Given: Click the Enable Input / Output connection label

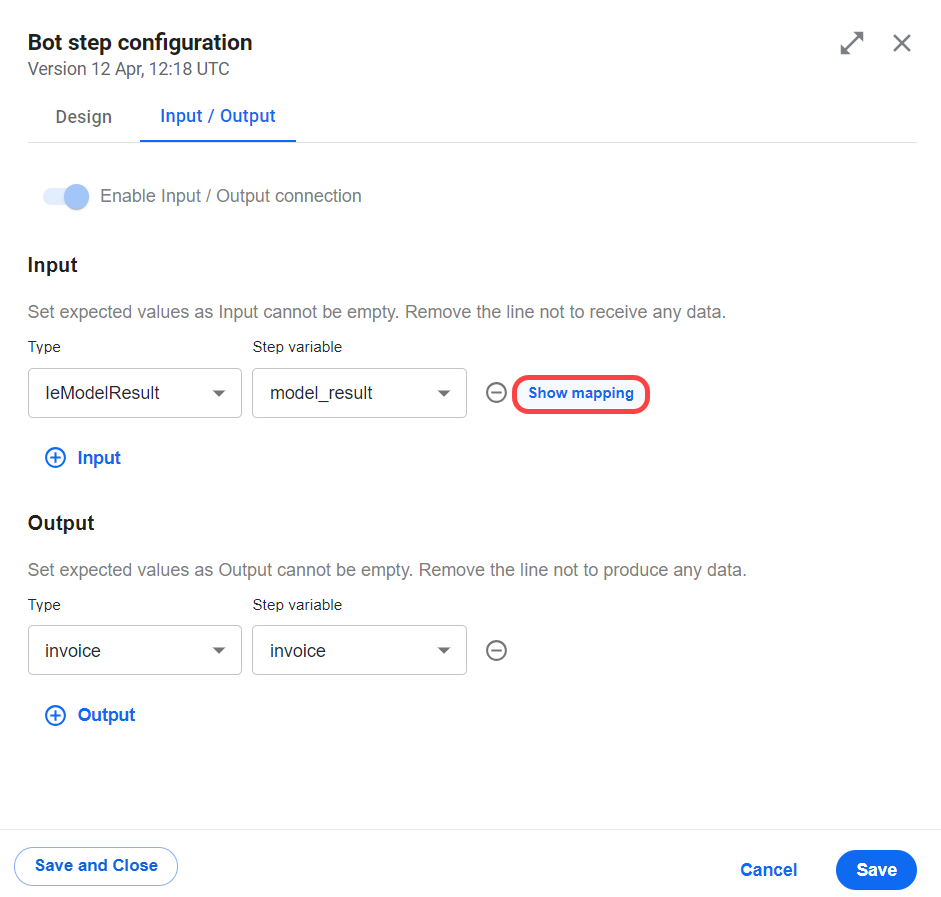Looking at the screenshot, I should [x=230, y=196].
